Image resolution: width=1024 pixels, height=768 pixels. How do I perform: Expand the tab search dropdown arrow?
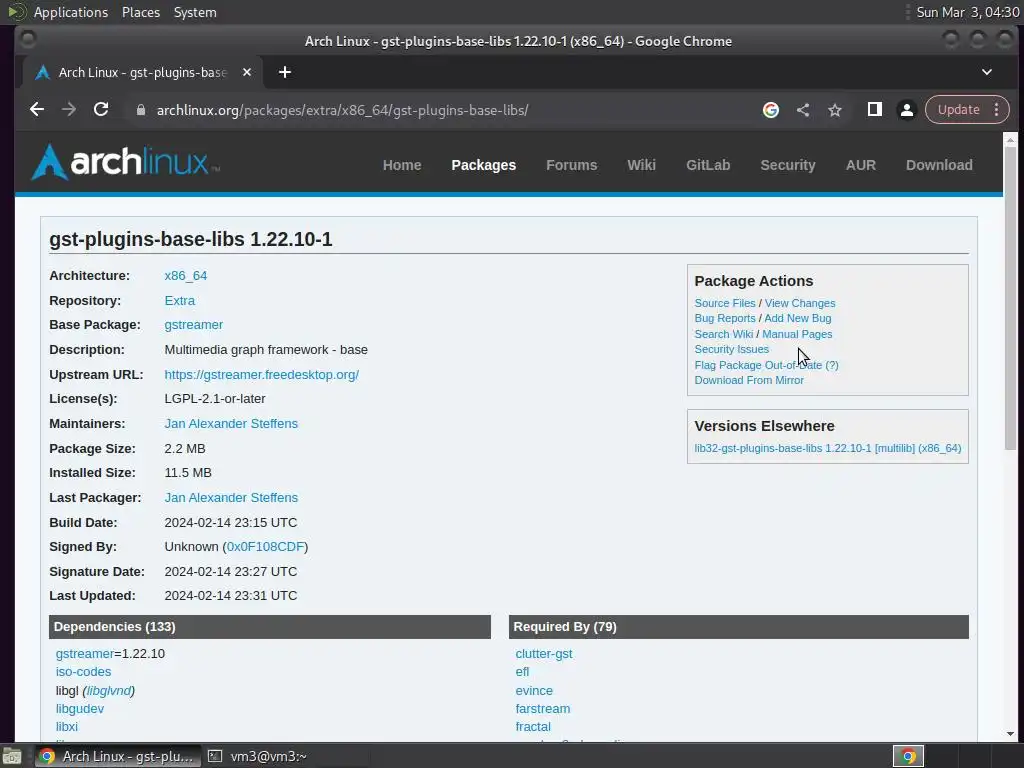point(987,72)
